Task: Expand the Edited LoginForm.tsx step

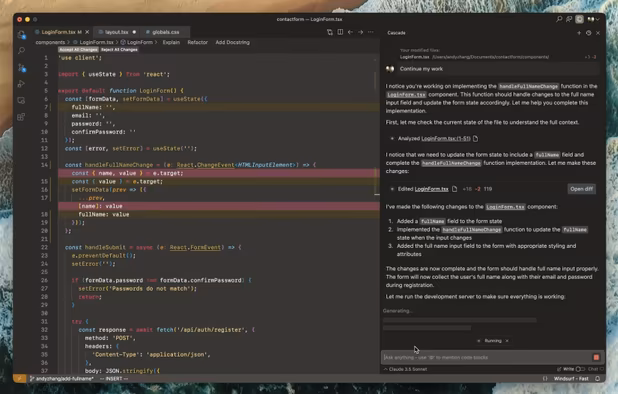Action: (x=392, y=189)
